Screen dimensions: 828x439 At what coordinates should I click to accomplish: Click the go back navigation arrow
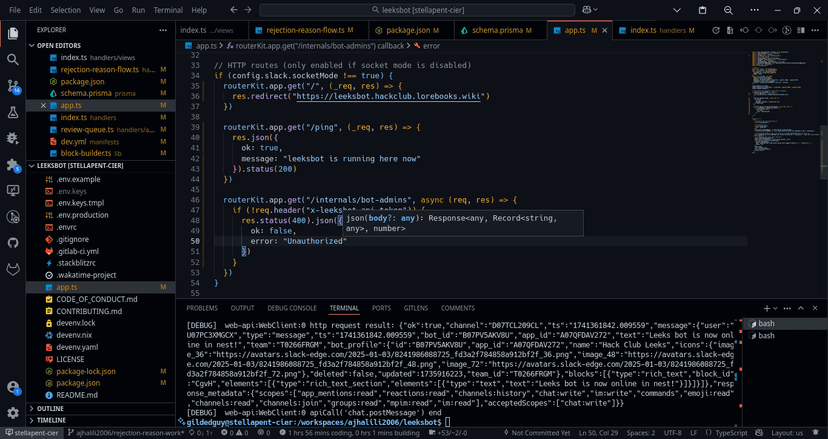pyautogui.click(x=234, y=10)
